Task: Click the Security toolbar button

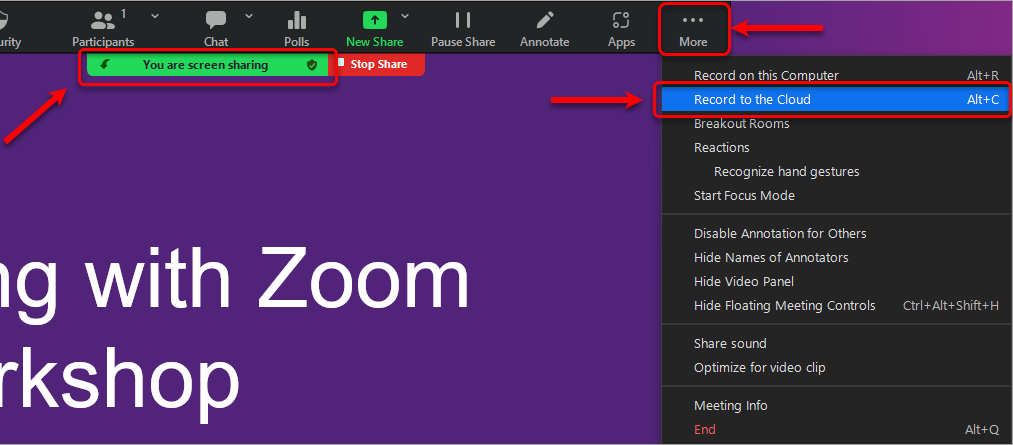Action: [10, 30]
